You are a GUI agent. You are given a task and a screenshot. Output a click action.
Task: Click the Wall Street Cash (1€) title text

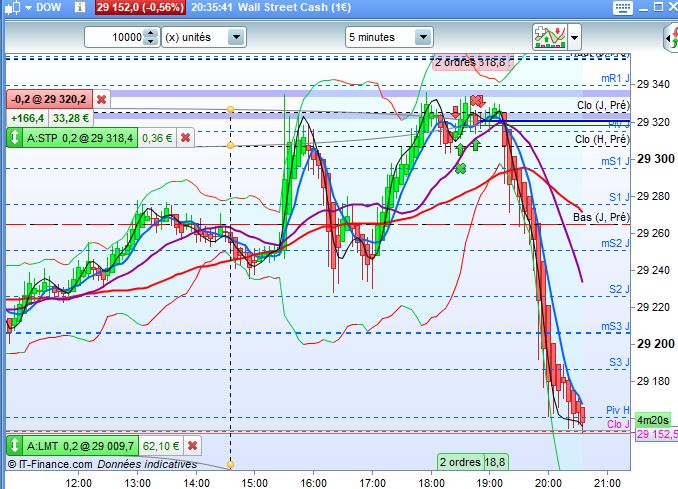pos(294,7)
